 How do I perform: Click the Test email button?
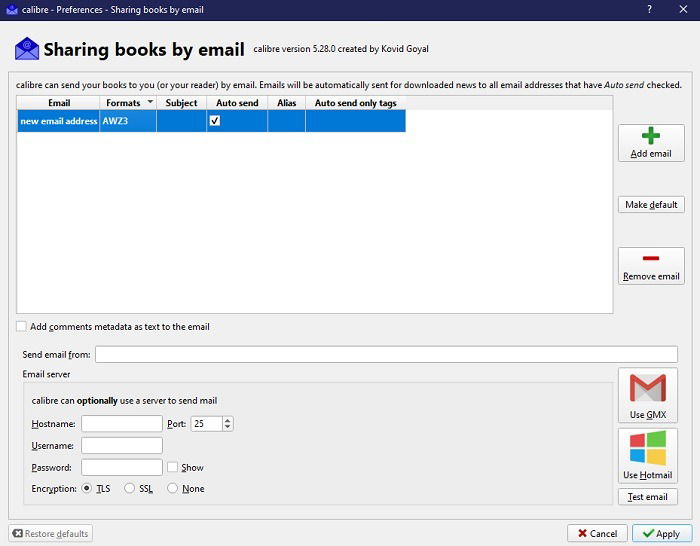point(648,497)
